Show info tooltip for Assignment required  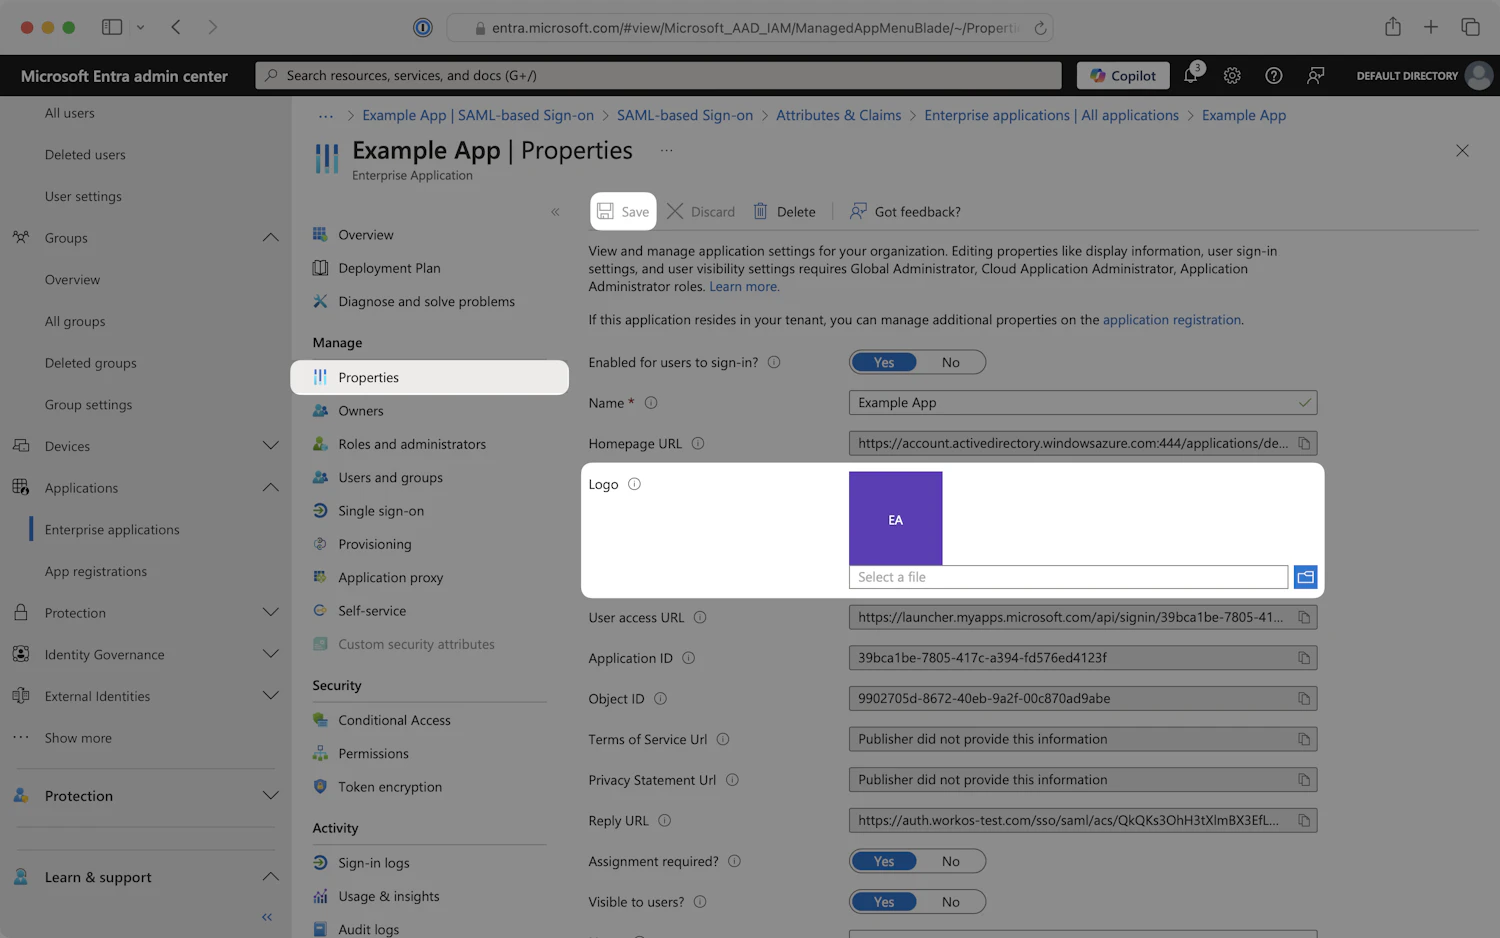(734, 861)
